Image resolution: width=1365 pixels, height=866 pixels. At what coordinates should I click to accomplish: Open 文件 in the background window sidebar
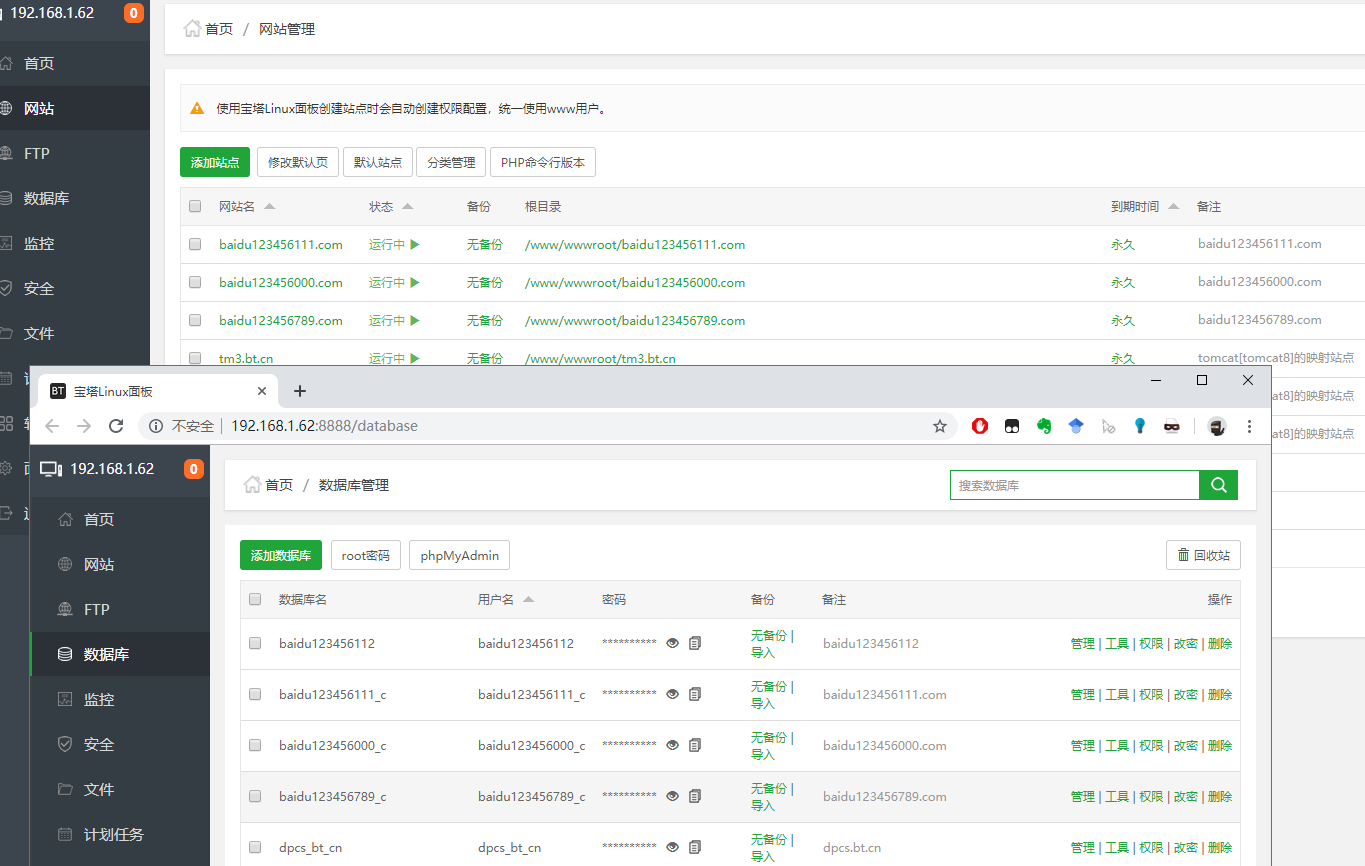click(75, 333)
